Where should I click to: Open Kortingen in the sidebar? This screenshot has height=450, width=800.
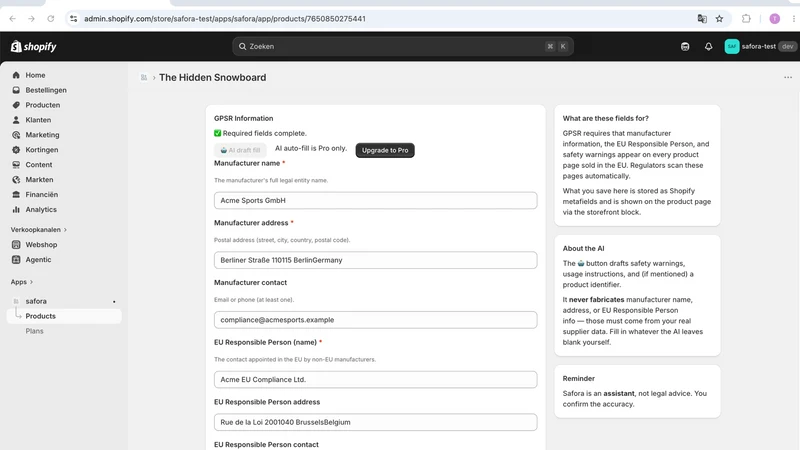[x=42, y=149]
